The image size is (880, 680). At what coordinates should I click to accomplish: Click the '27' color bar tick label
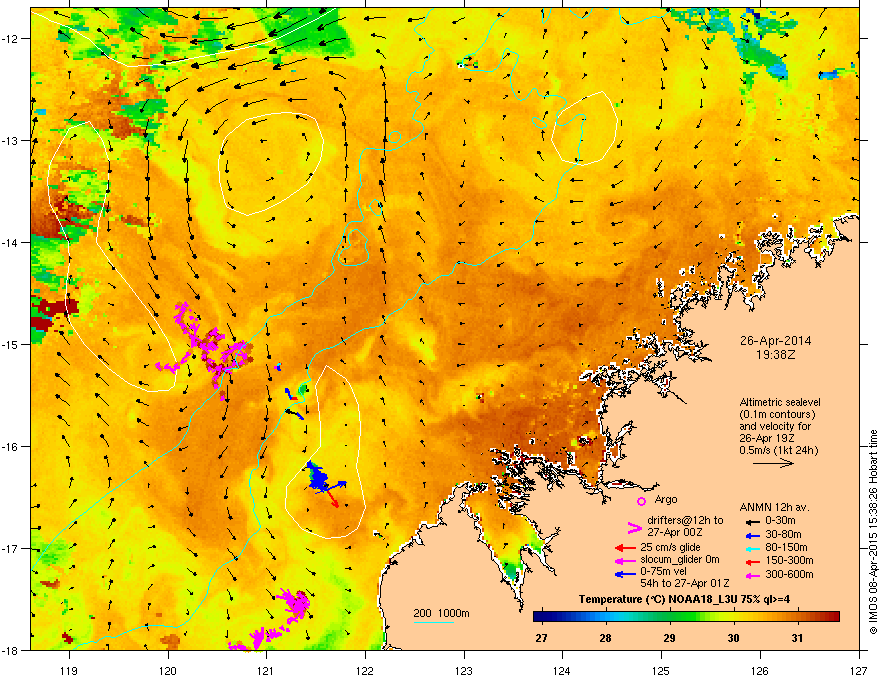[541, 638]
